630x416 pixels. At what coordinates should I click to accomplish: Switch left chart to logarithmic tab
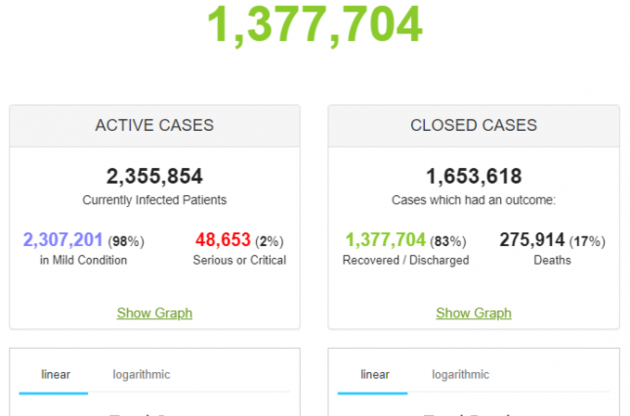(x=141, y=375)
